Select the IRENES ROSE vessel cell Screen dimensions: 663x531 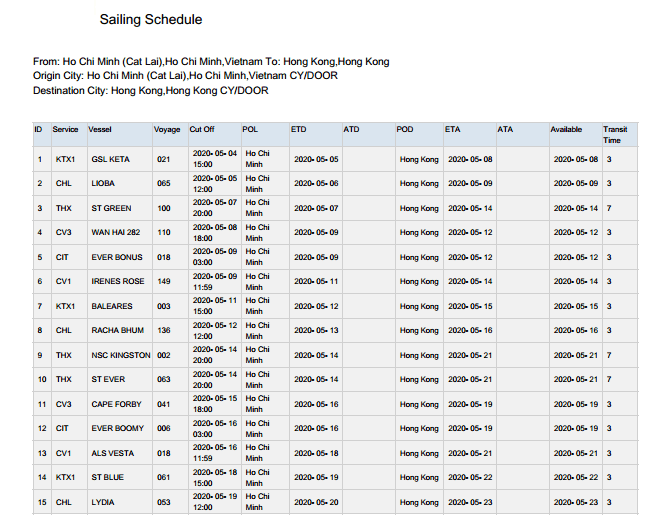[118, 281]
